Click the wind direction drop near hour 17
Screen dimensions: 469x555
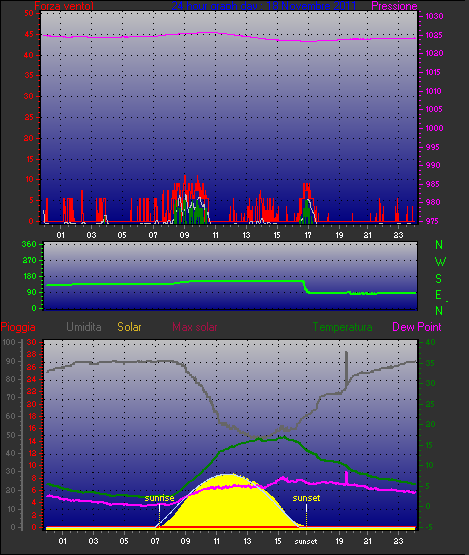(x=305, y=286)
